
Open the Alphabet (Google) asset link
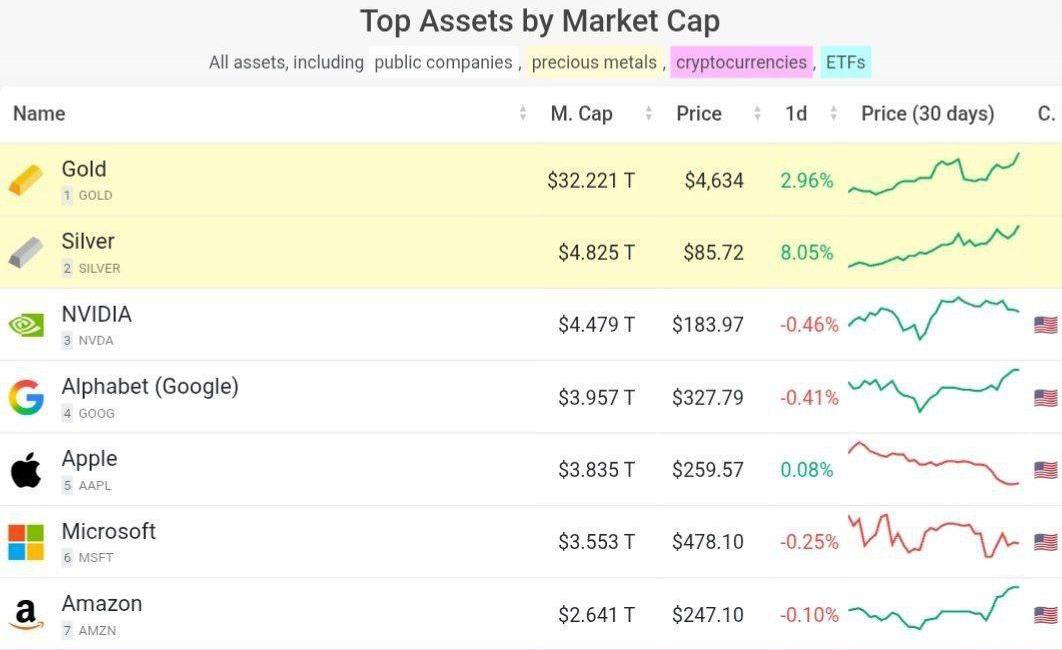(150, 387)
